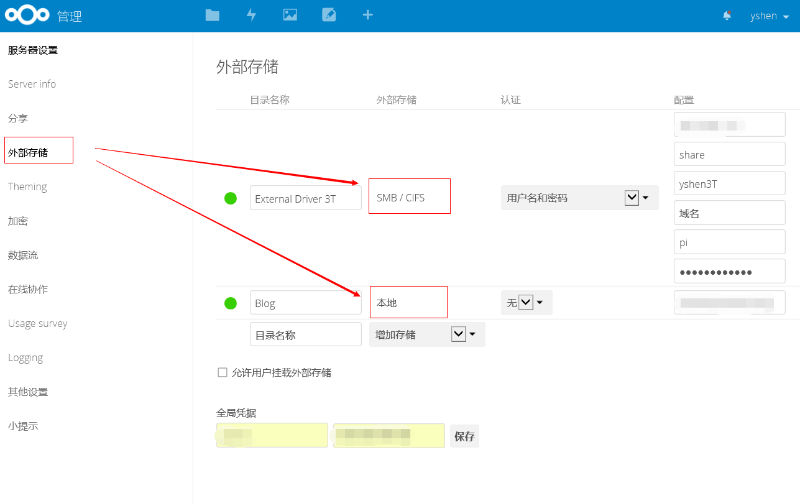
Task: Open the 增加存储 add storage dropdown
Action: [459, 334]
